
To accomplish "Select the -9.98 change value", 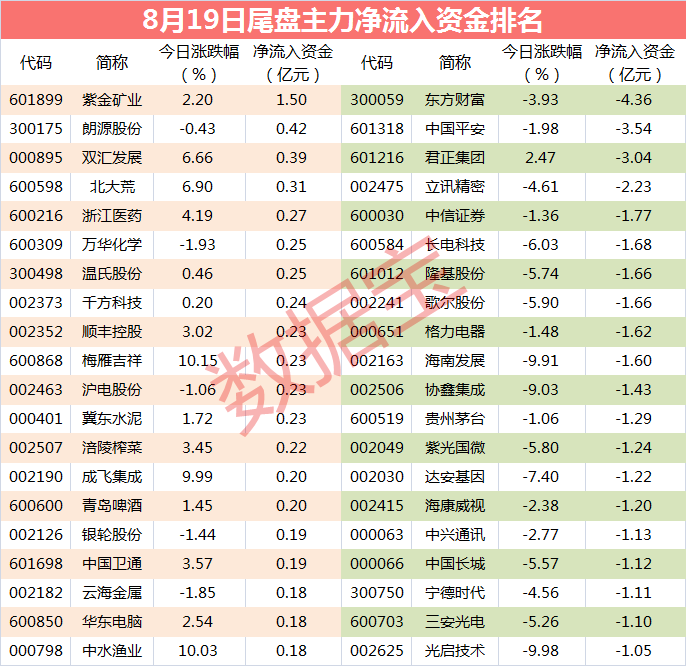I will click(x=540, y=651).
